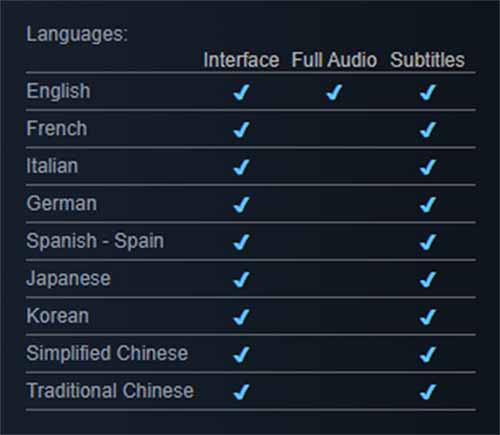Click the English Interface checkmark

coord(241,92)
